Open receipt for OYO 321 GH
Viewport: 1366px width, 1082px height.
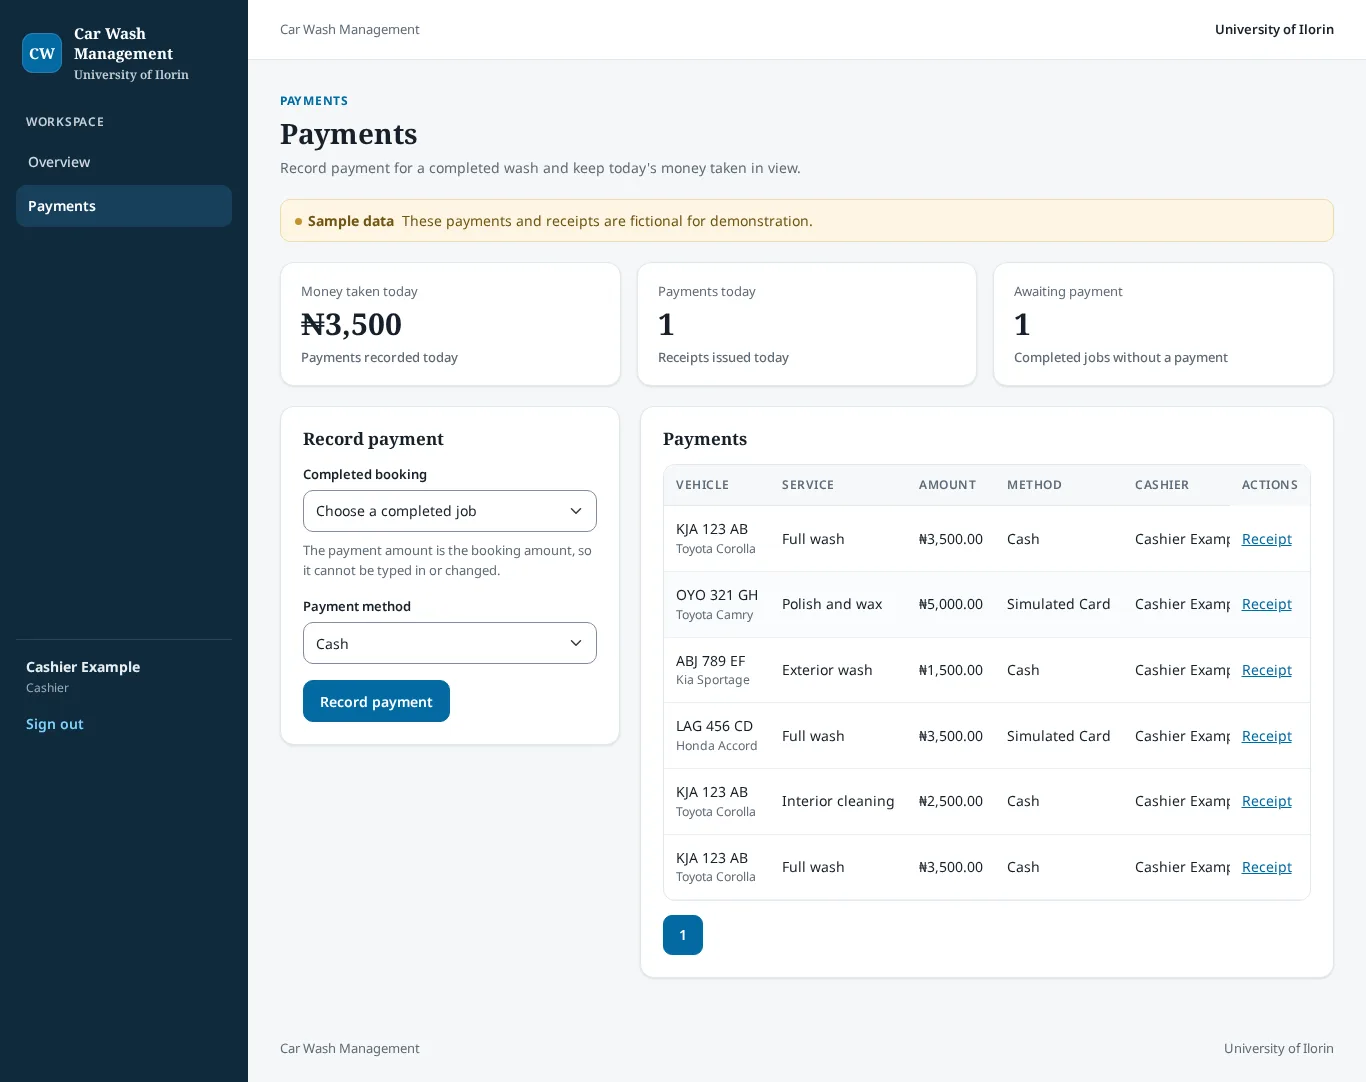click(1266, 604)
